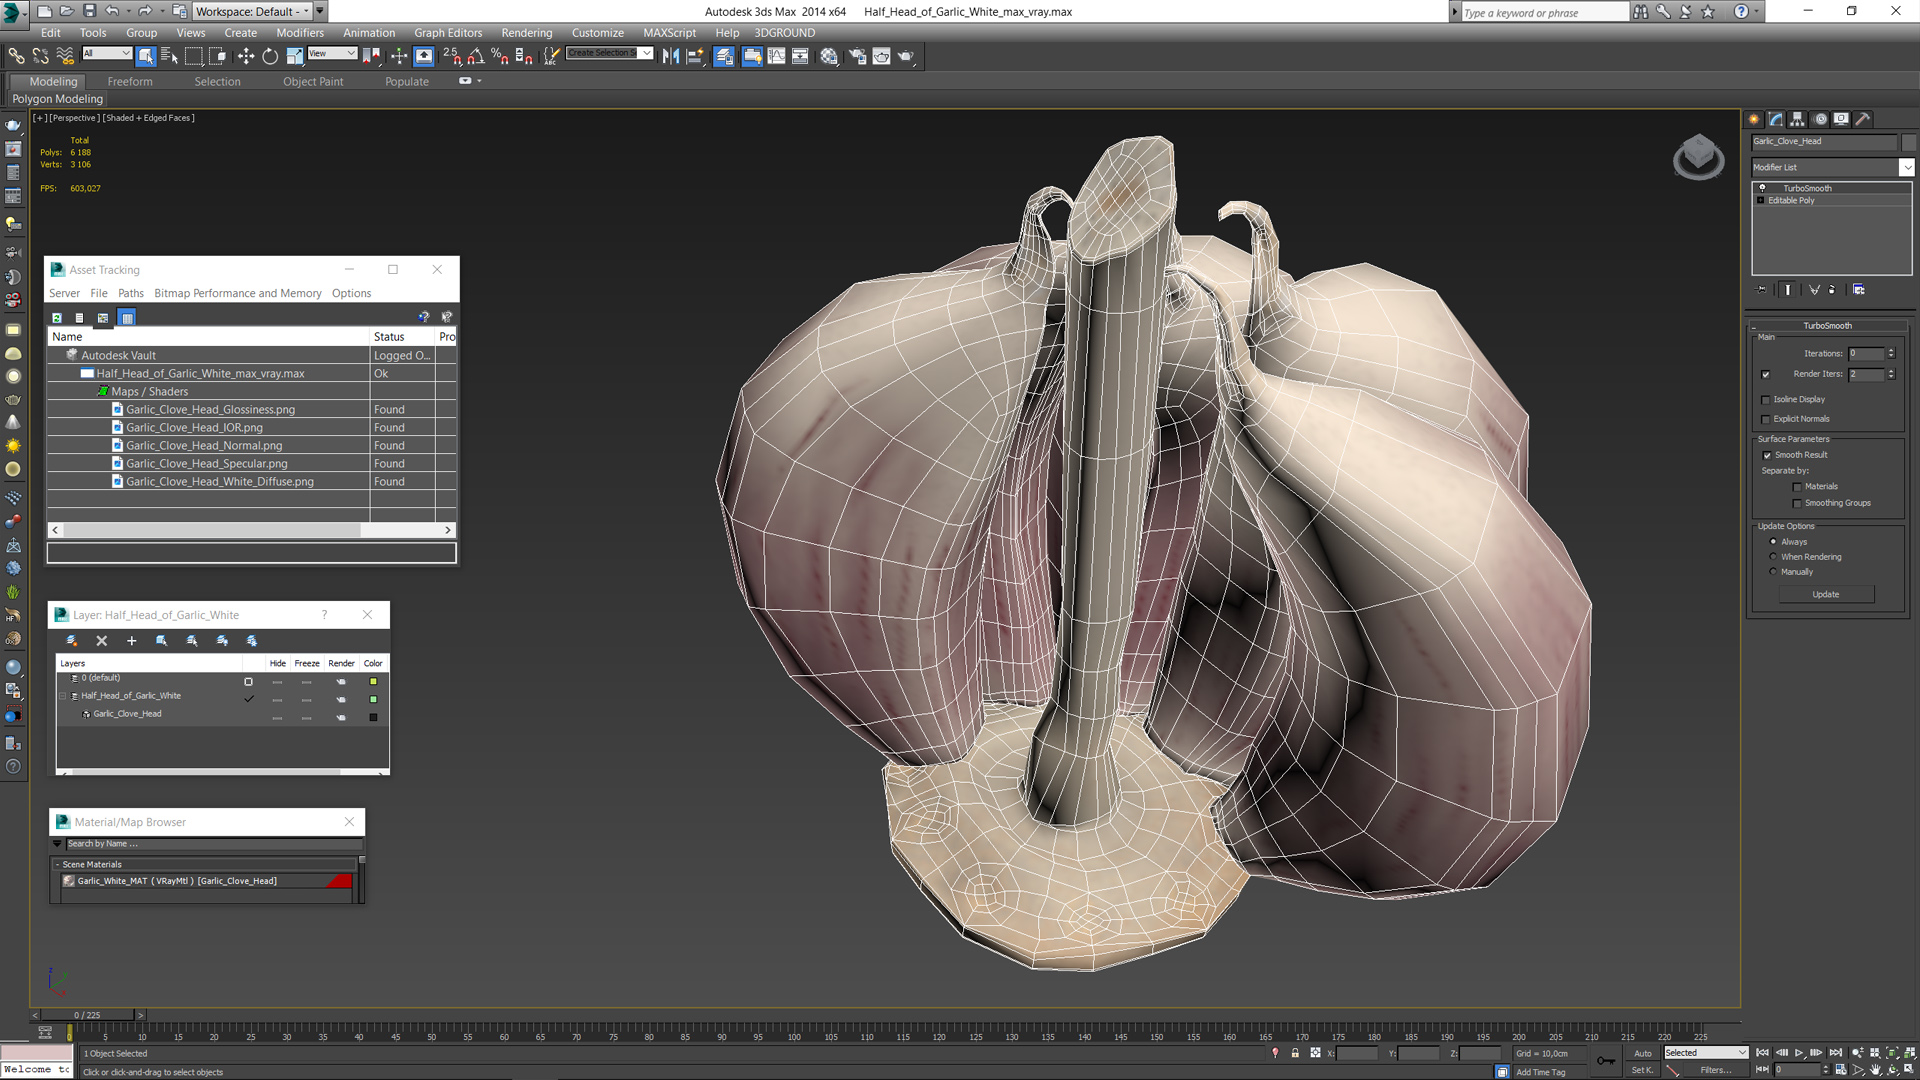This screenshot has width=1920, height=1080.
Task: Open the Bitmap Performance and Memory menu
Action: click(238, 293)
